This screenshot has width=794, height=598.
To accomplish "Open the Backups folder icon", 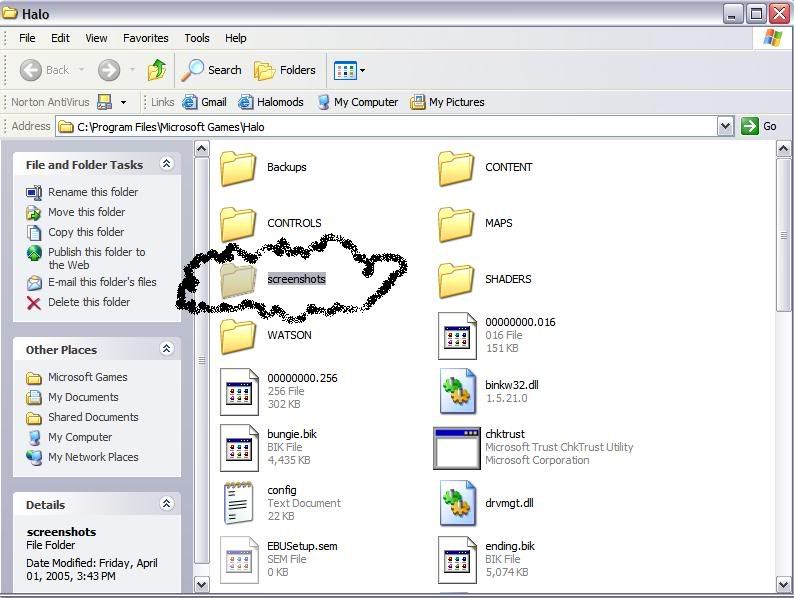I will coord(238,169).
